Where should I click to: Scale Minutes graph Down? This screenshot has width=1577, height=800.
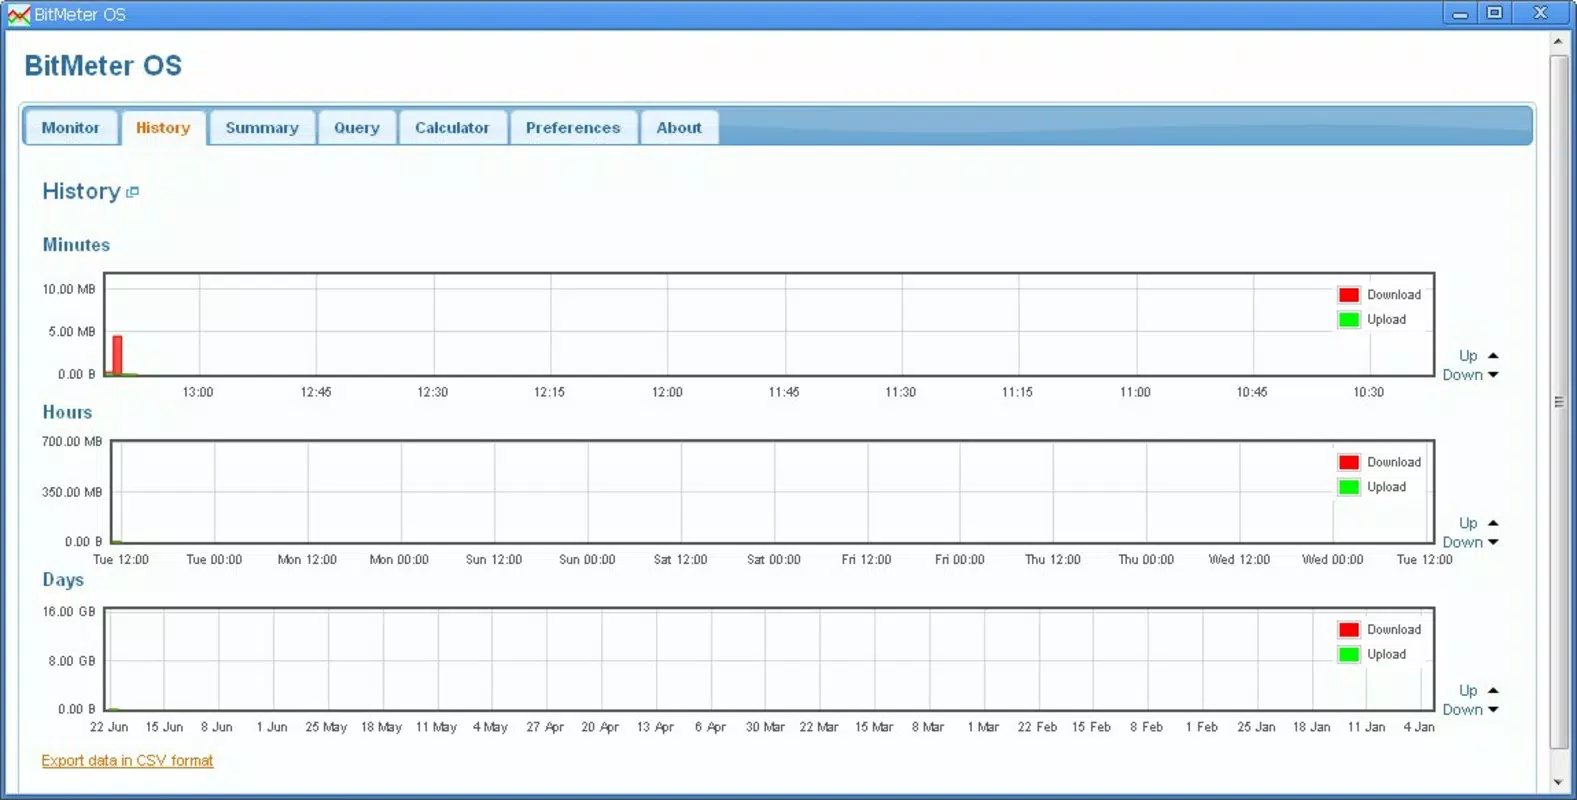(1470, 375)
